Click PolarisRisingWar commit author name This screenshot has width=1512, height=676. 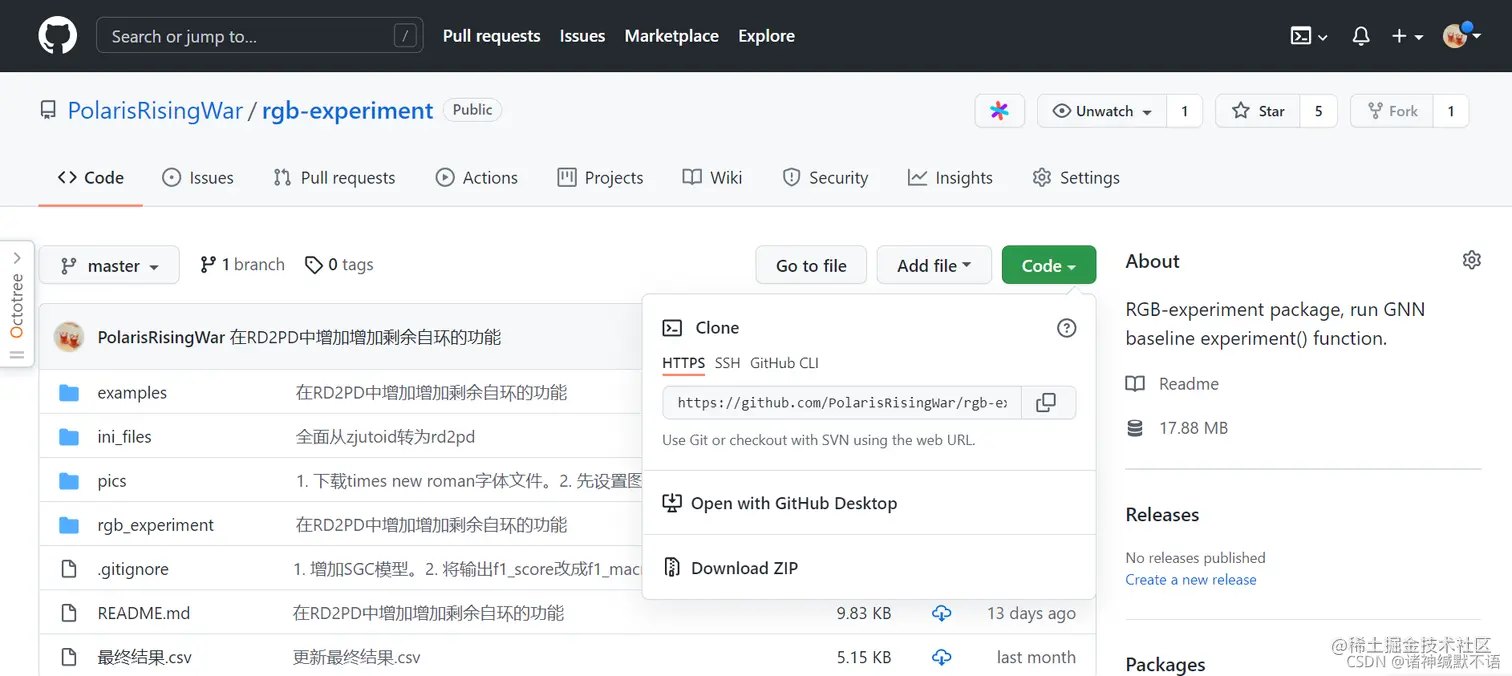coord(161,337)
